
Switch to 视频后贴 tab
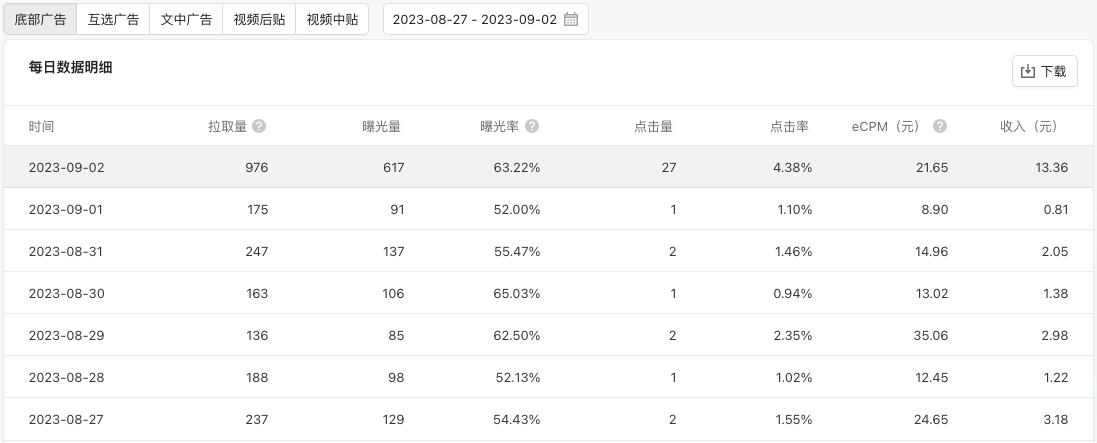click(x=259, y=20)
